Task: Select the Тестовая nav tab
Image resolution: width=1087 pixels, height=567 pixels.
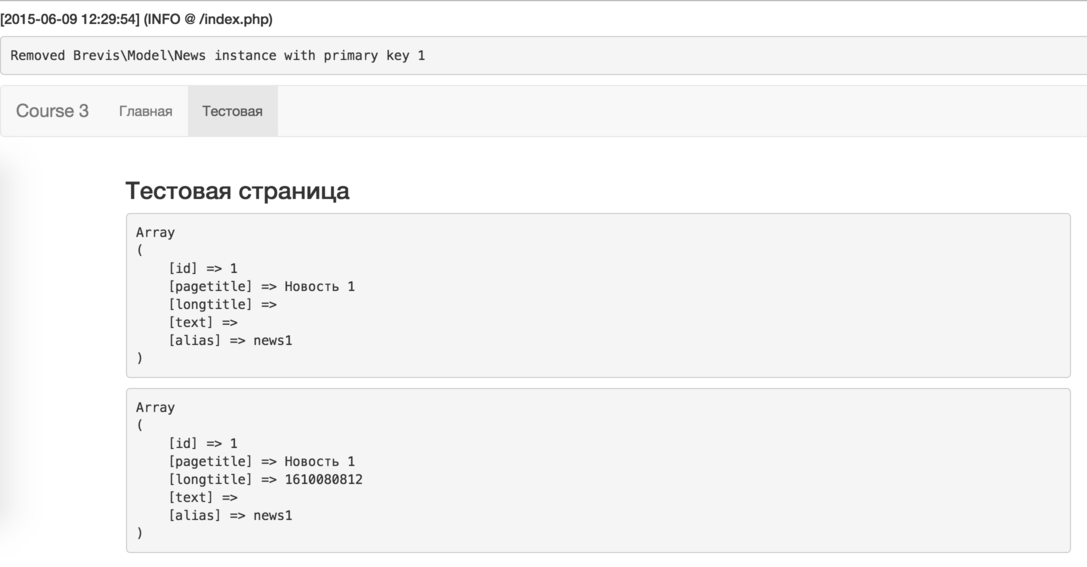Action: click(x=232, y=111)
